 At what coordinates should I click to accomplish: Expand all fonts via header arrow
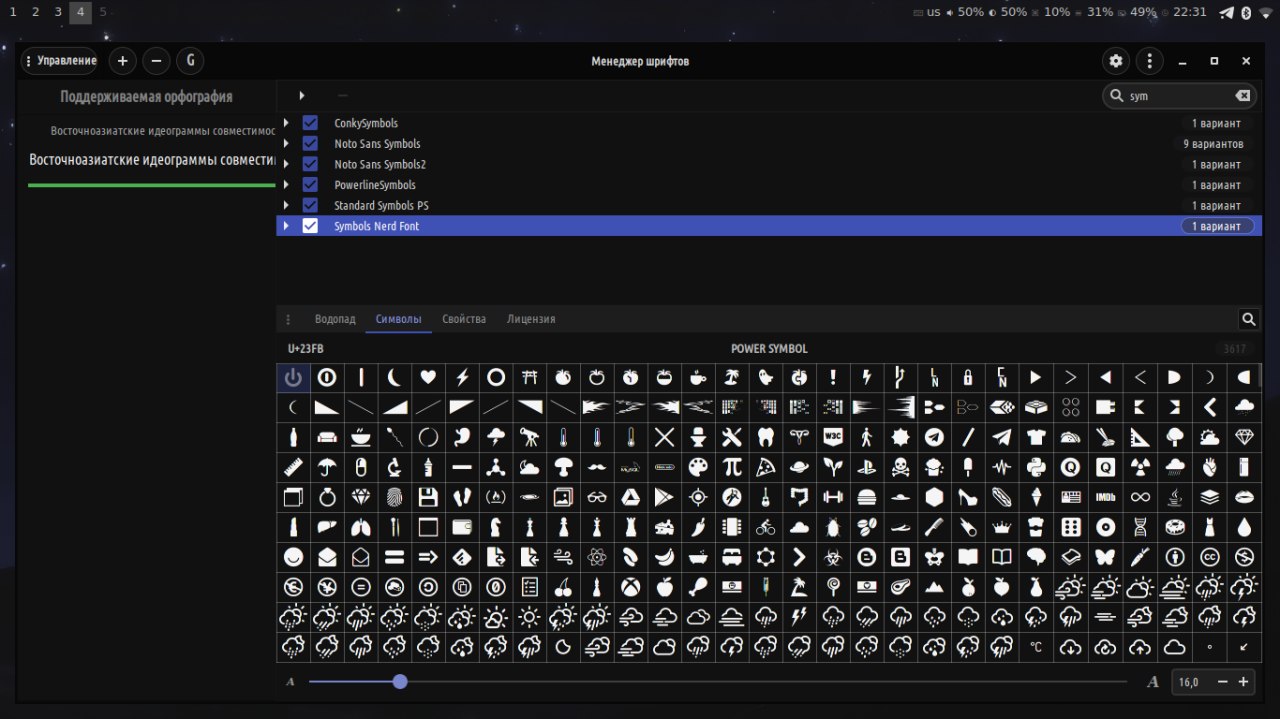coord(302,96)
